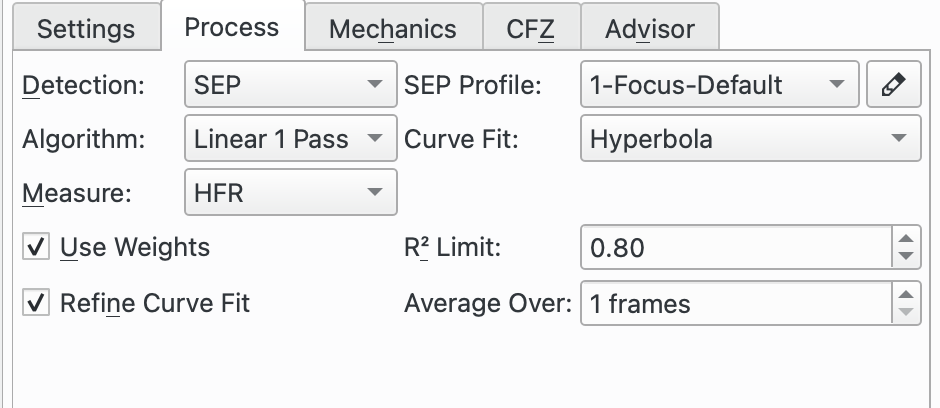
Task: Open the Advisor tab
Action: [650, 28]
